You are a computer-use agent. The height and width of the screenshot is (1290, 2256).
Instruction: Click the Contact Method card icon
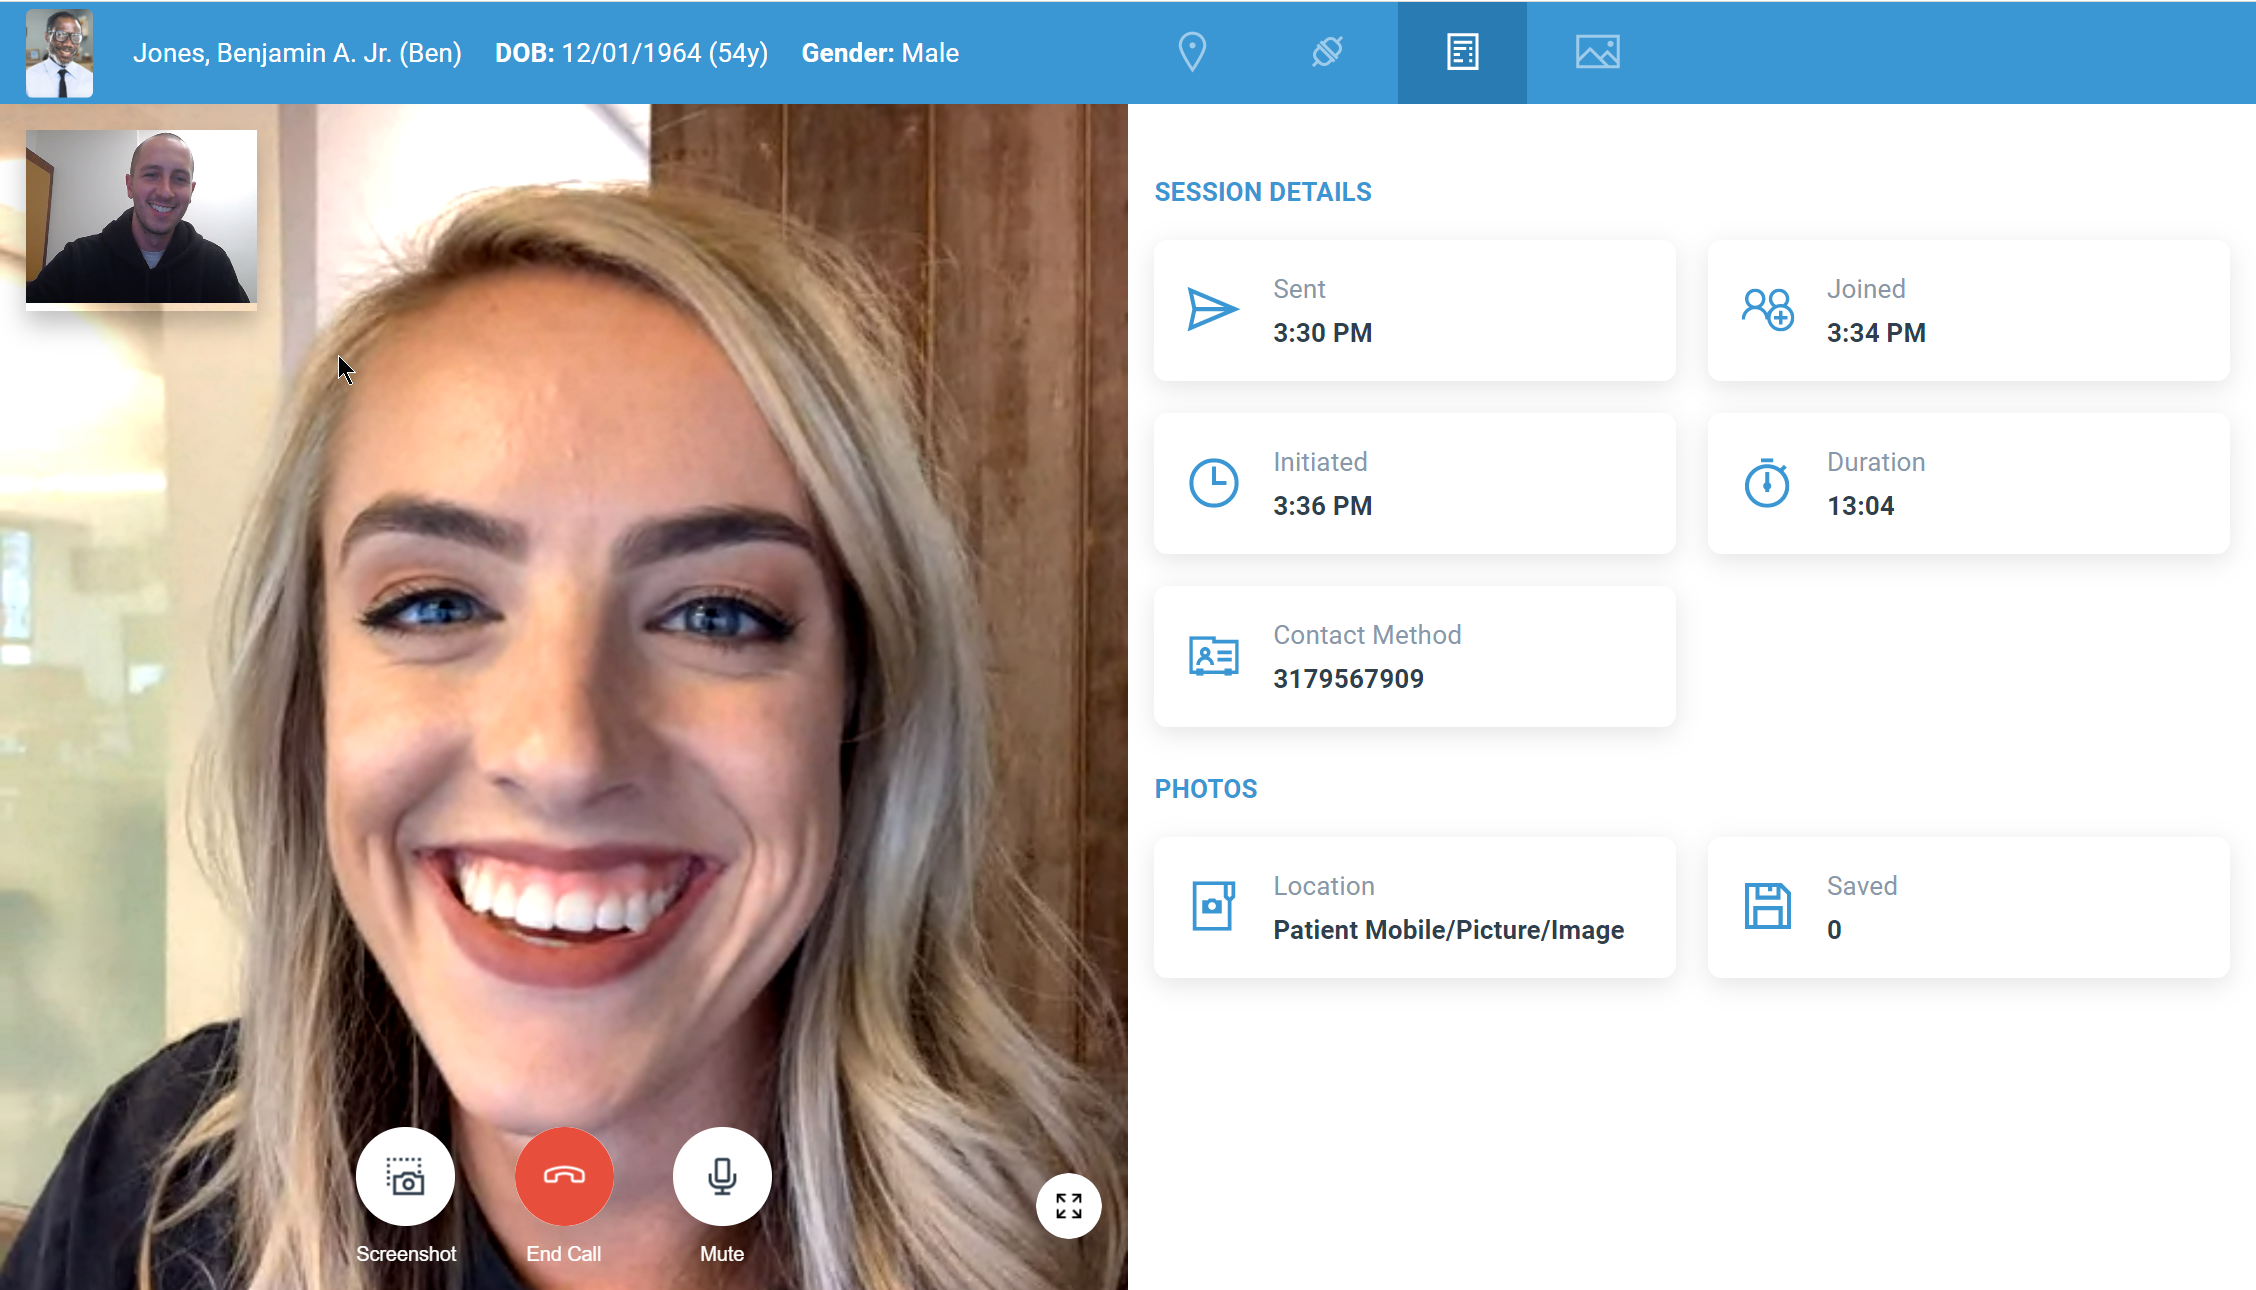click(x=1213, y=656)
